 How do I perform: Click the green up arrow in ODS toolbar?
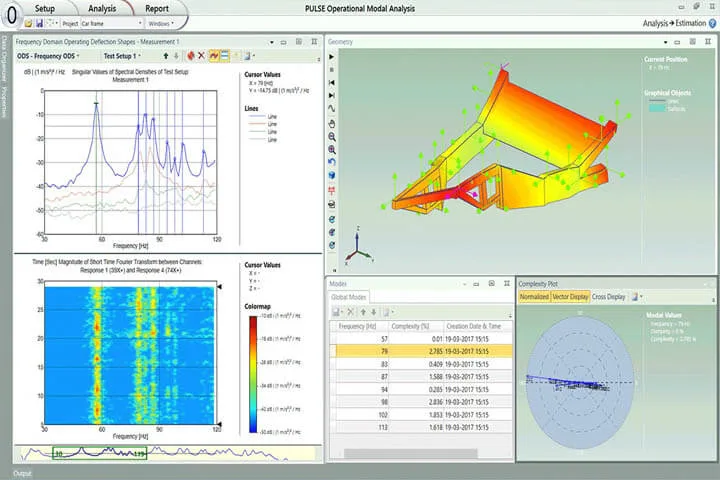166,56
